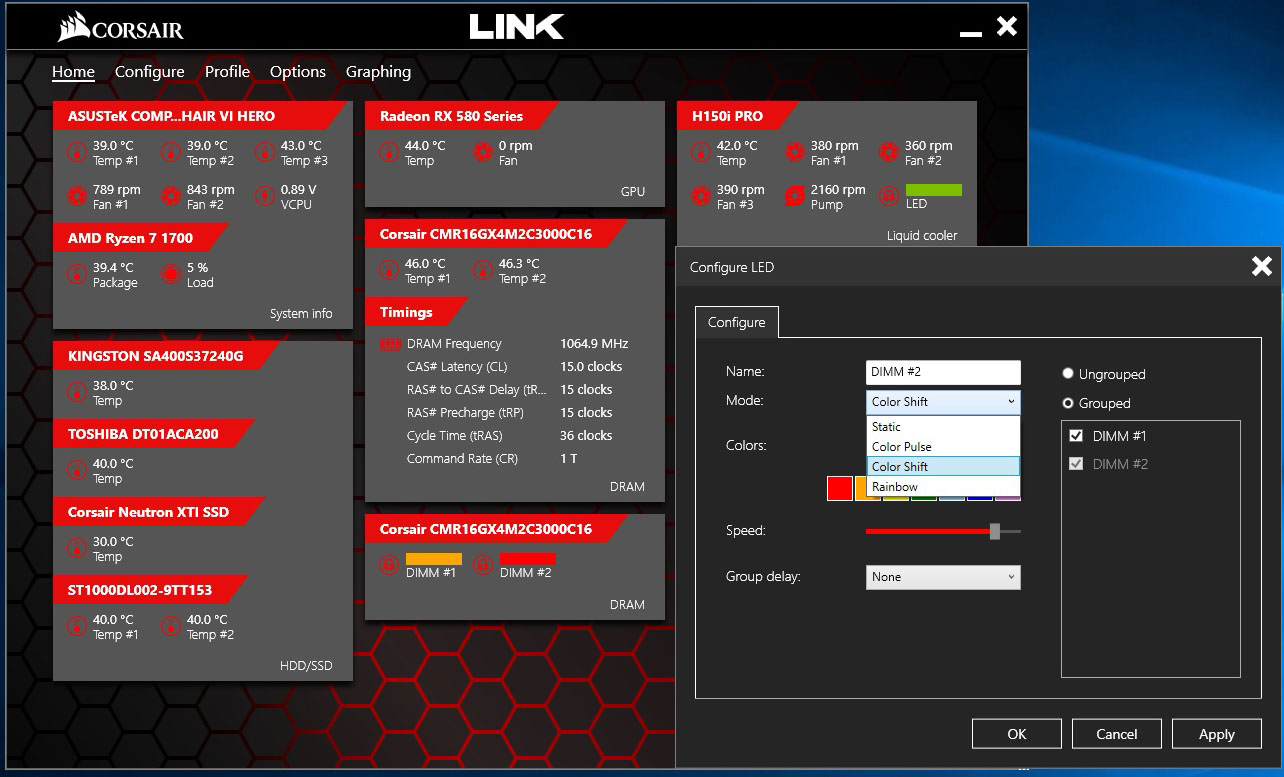Click the ST1000DL002 Temp #2 icon
The width and height of the screenshot is (1284, 777).
coord(171,626)
